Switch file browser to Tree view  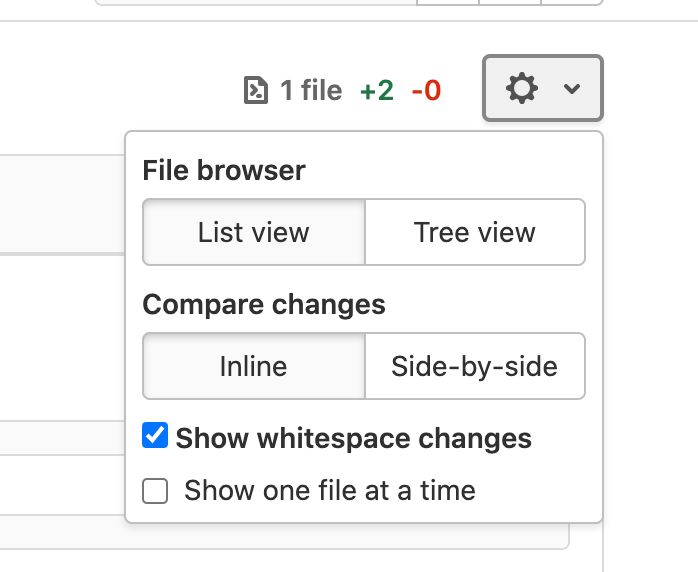(x=475, y=233)
